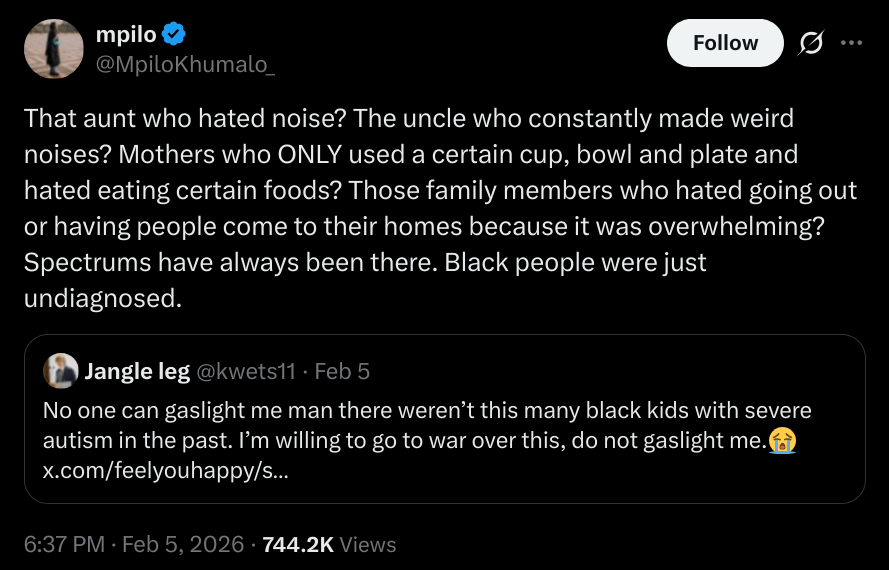Open the Grok slashed-circle icon

click(x=811, y=43)
